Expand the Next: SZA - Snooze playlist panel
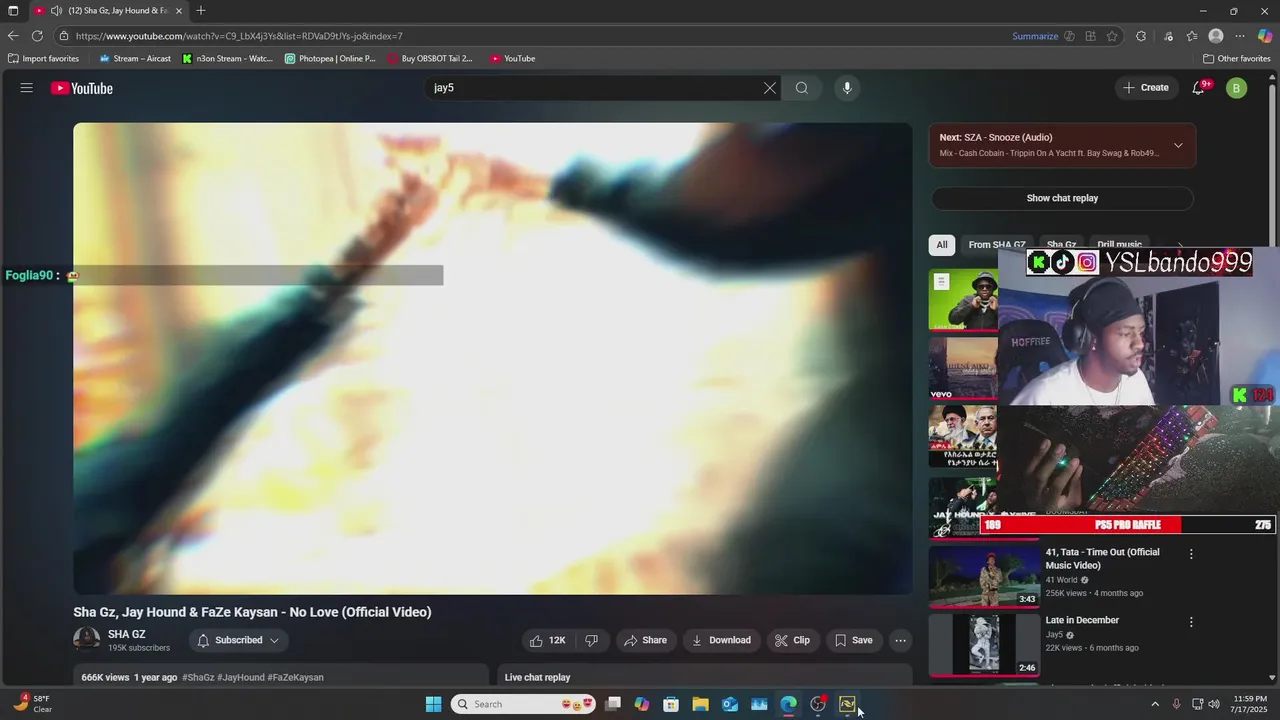Image resolution: width=1280 pixels, height=720 pixels. [1178, 145]
